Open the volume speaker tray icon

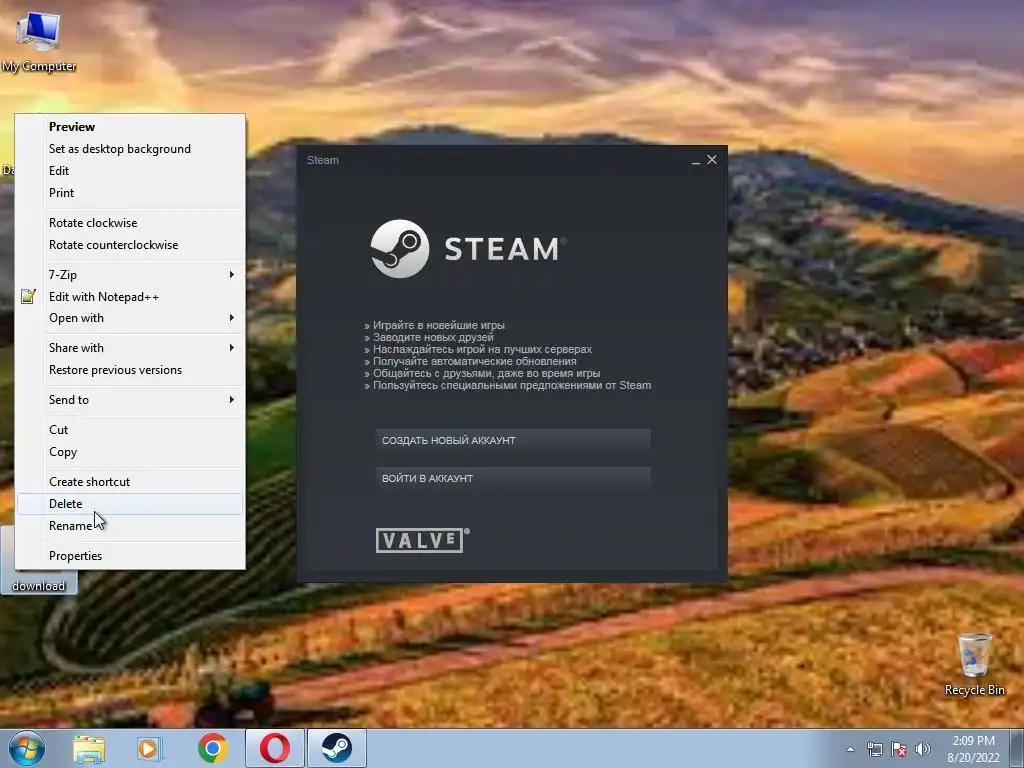point(923,749)
